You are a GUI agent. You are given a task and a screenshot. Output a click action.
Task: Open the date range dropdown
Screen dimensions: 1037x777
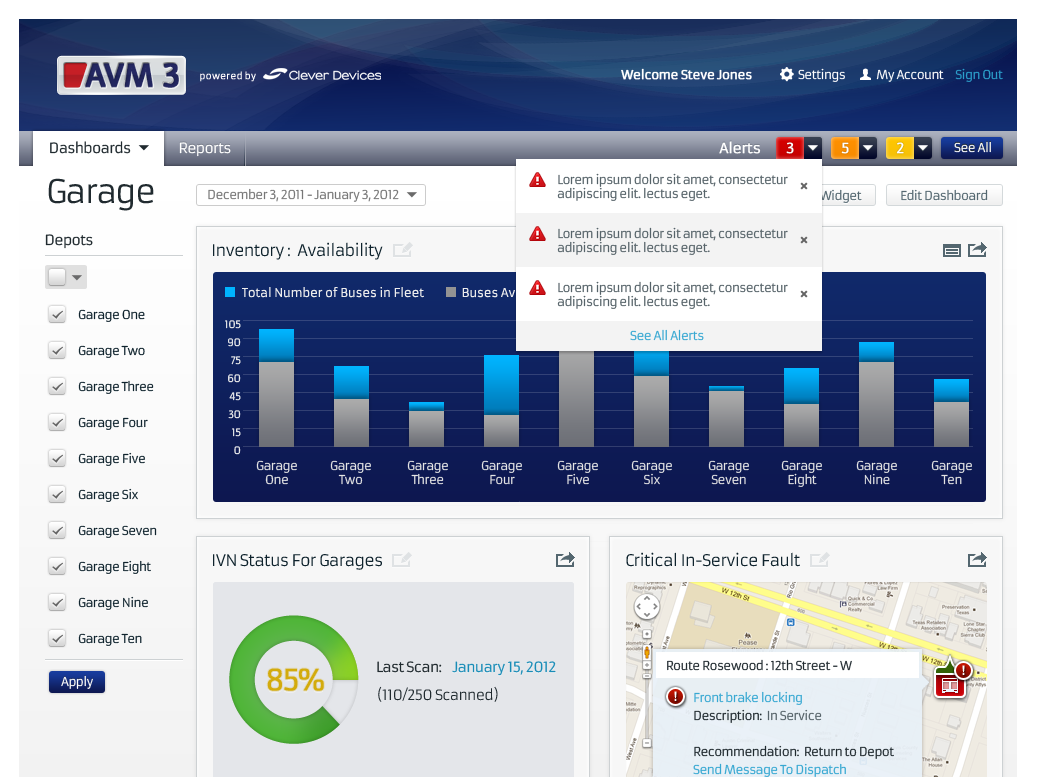click(x=311, y=195)
